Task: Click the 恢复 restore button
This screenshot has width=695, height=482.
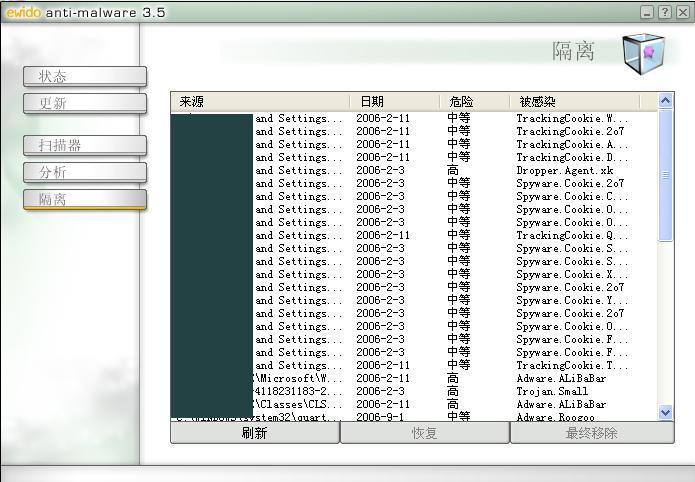Action: (425, 433)
